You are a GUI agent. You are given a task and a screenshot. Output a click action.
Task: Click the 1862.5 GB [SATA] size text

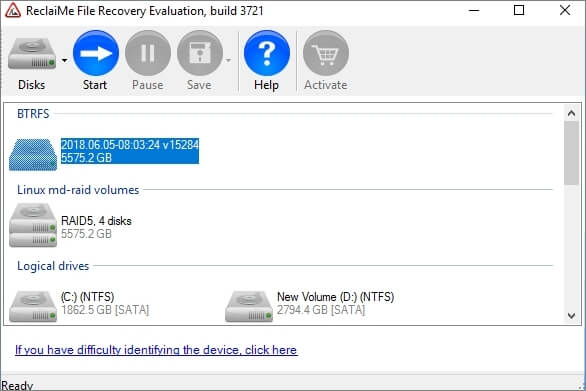pyautogui.click(x=105, y=310)
